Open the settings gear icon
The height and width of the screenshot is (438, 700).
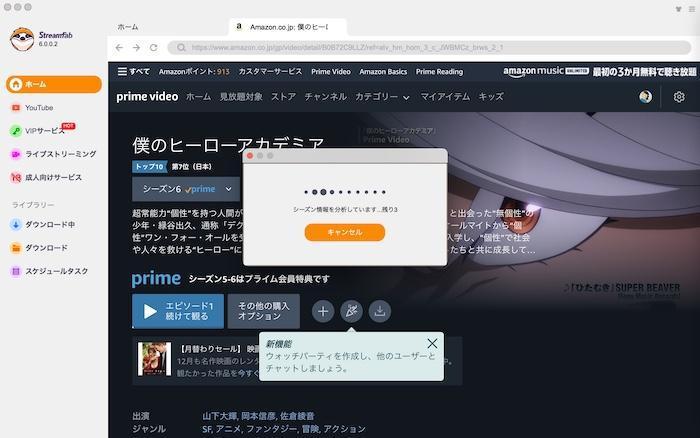[x=679, y=97]
